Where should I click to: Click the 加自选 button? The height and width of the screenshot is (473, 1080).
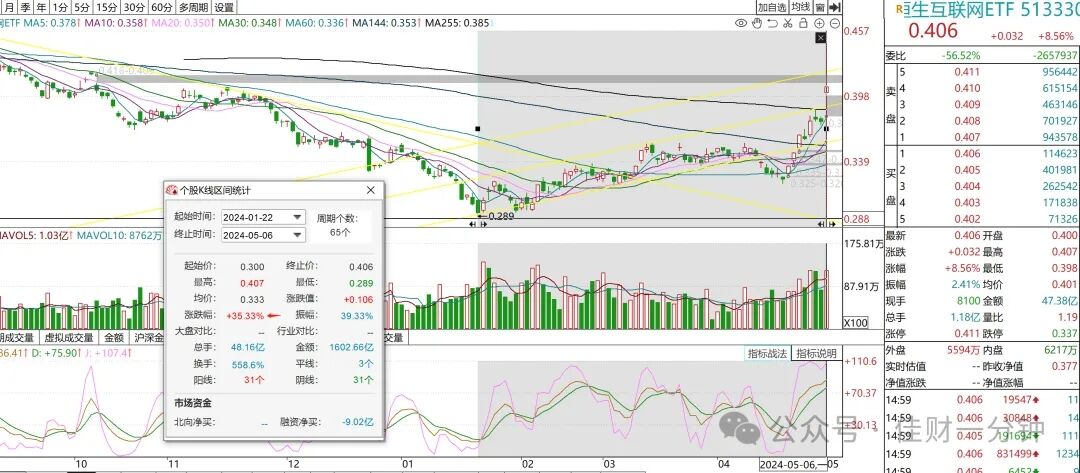[772, 8]
